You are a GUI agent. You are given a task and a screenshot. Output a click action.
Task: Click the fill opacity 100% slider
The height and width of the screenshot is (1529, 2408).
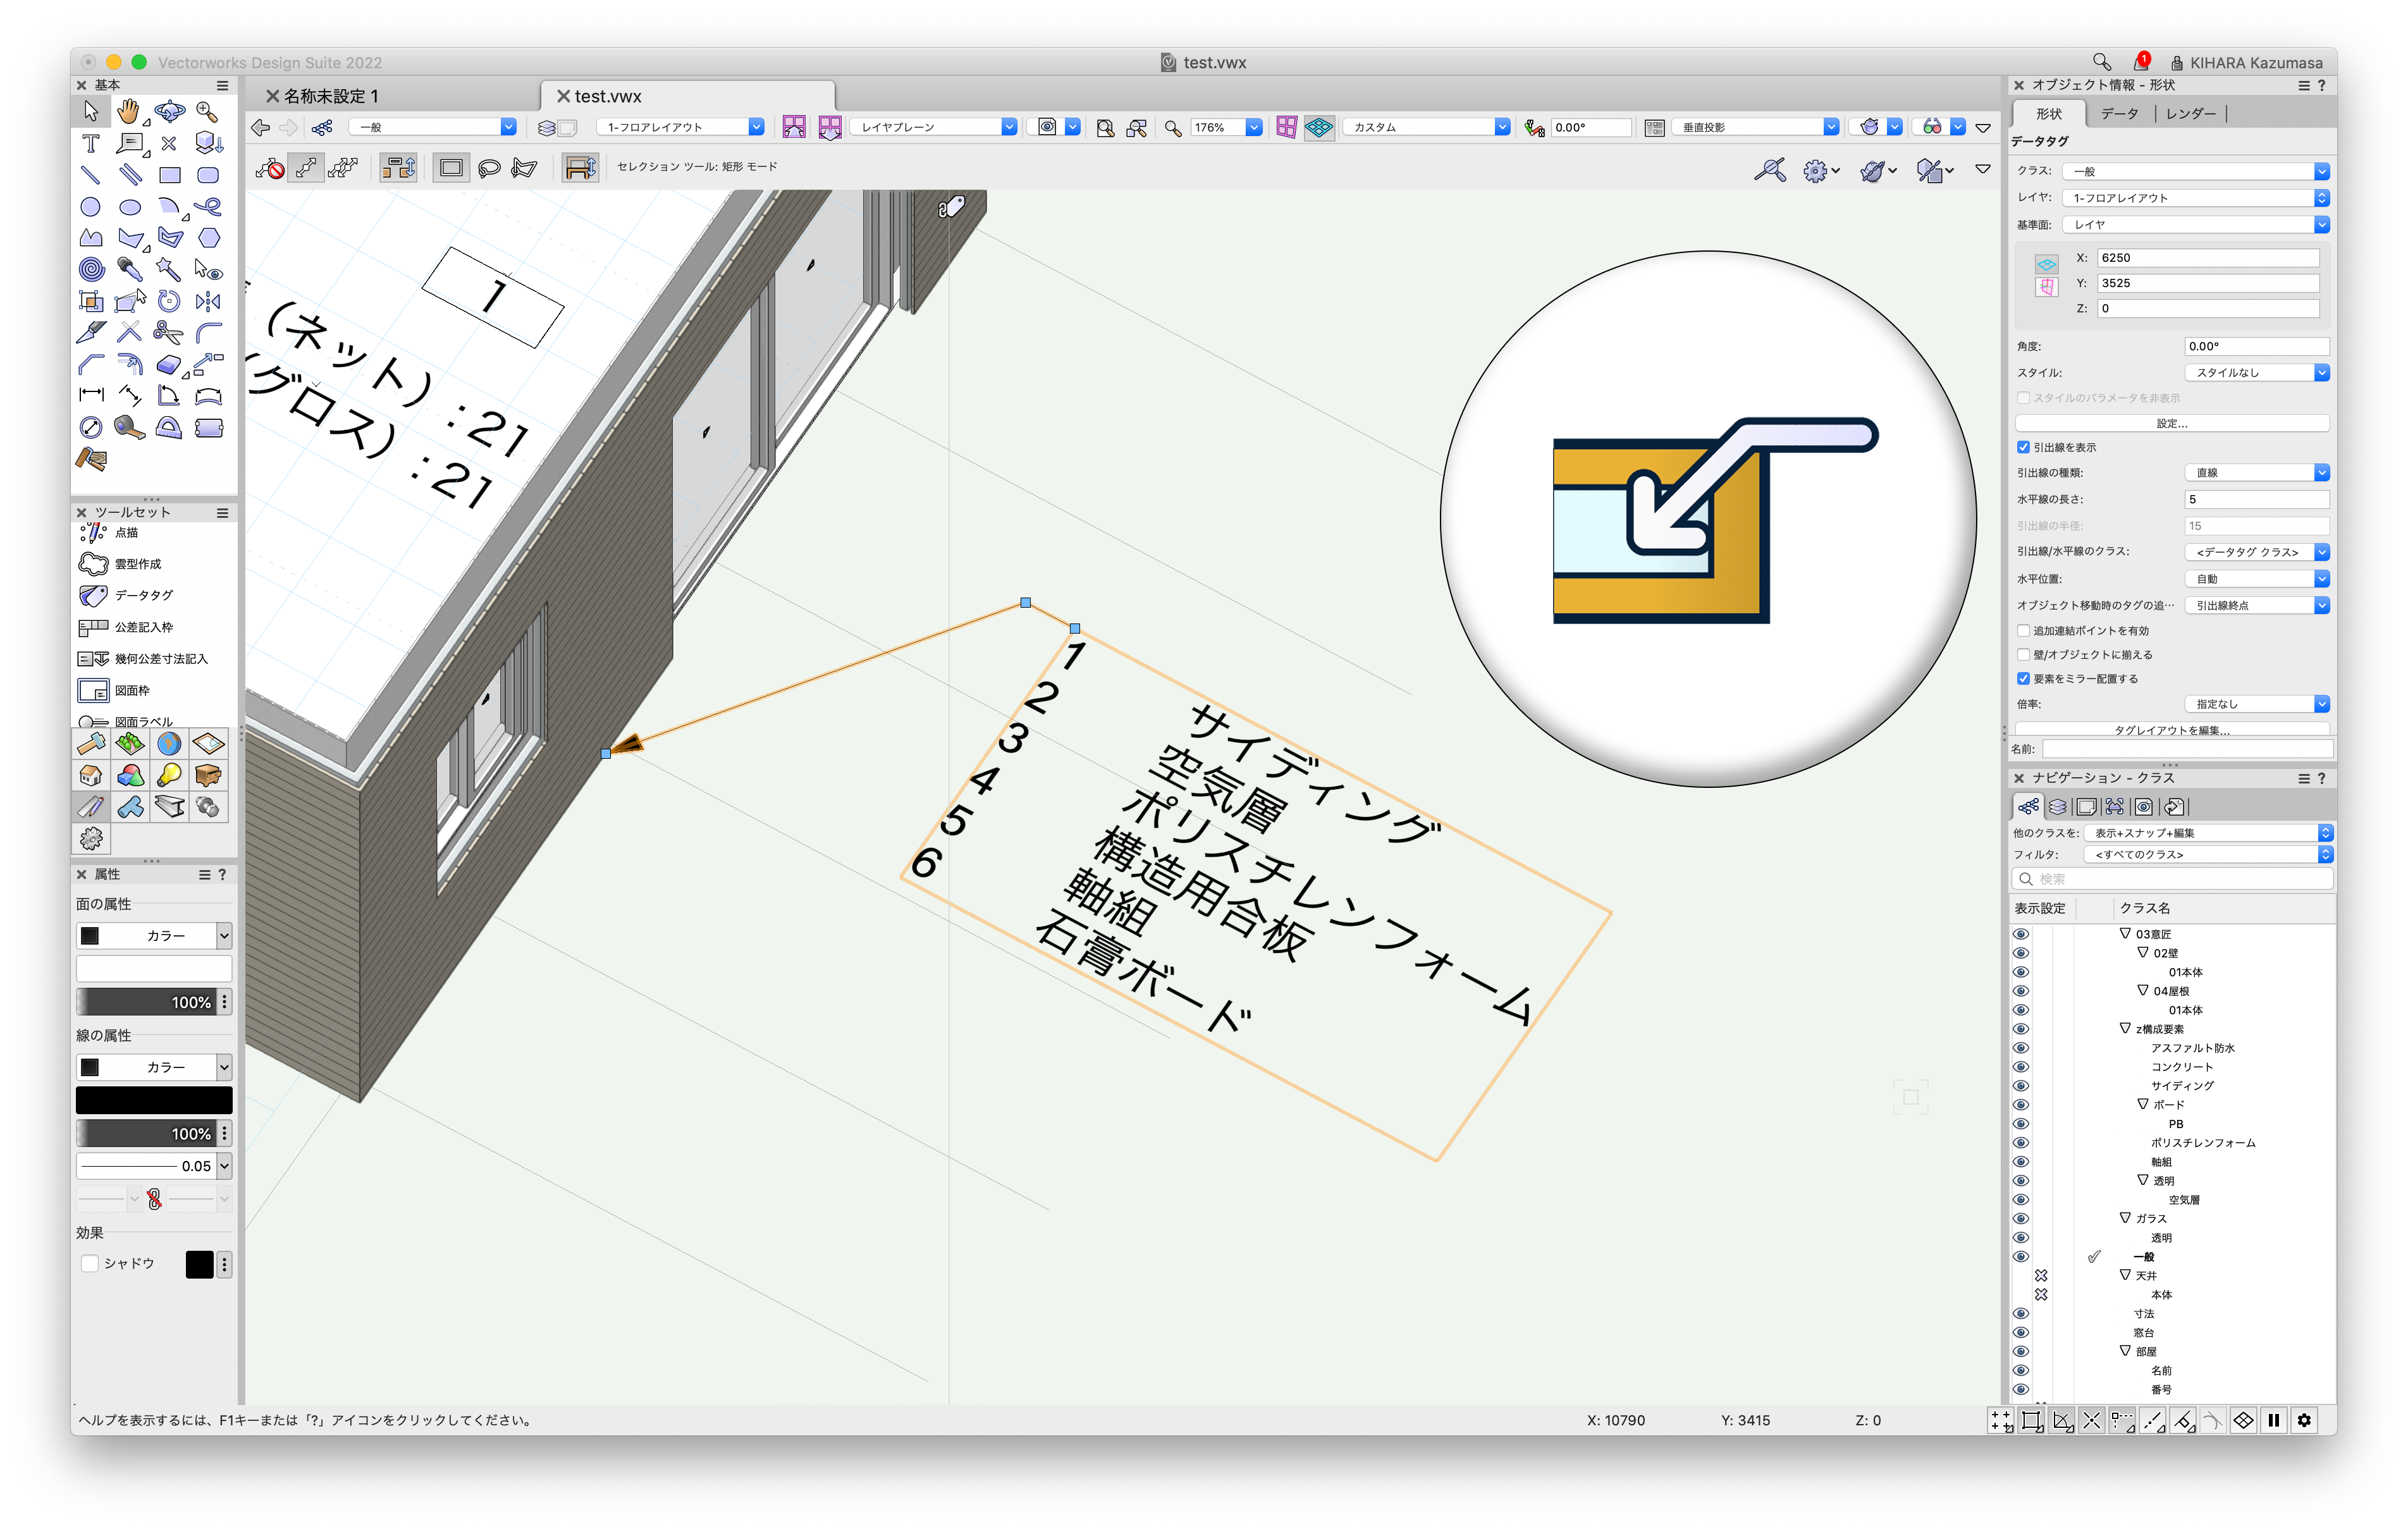point(147,1002)
